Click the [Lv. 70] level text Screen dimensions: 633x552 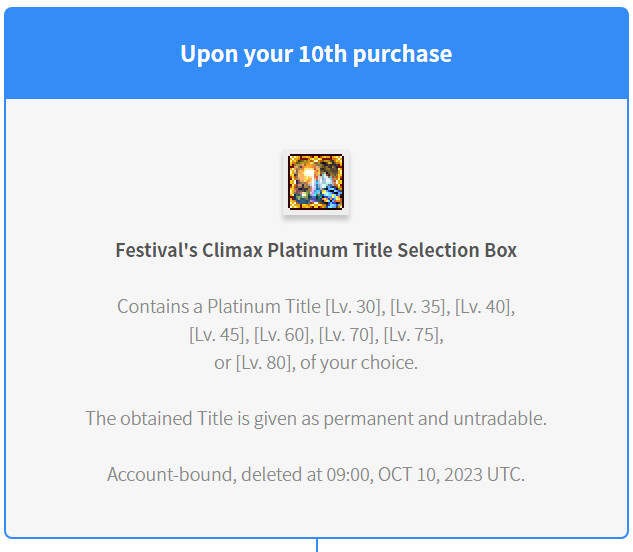[x=349, y=335]
